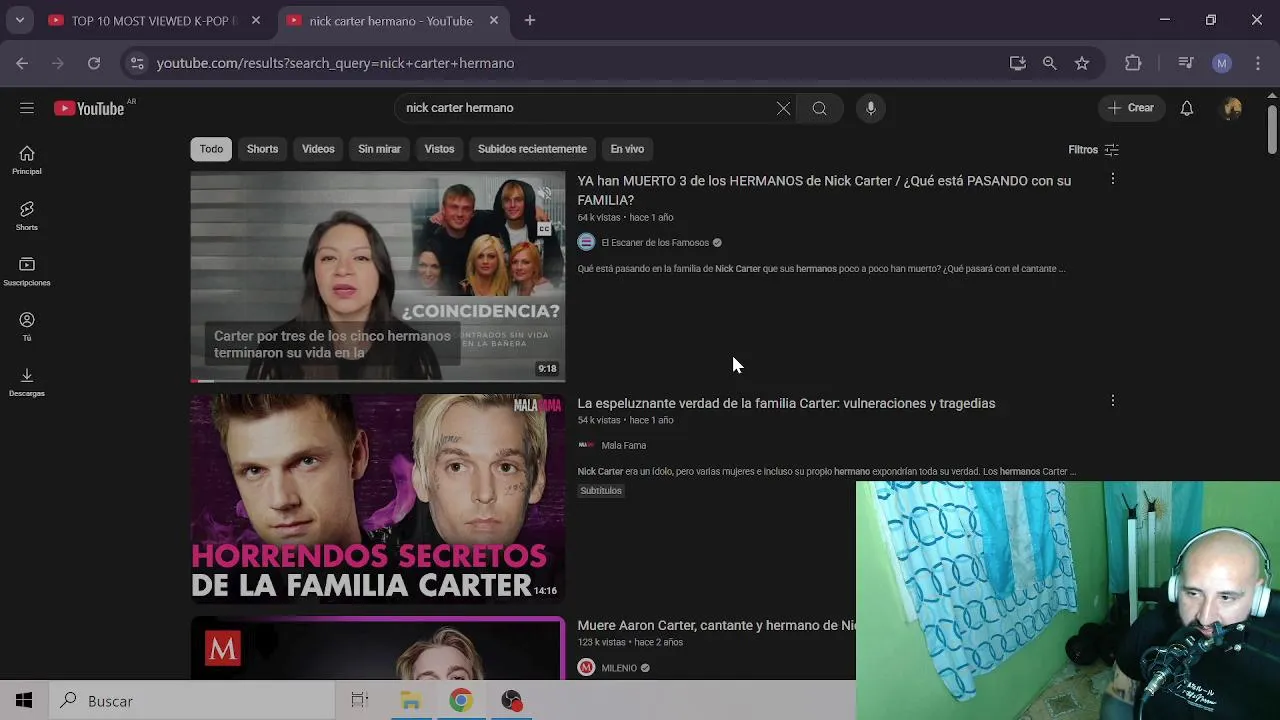Open Chrome three-dot menu
1280x720 pixels.
pos(1257,63)
